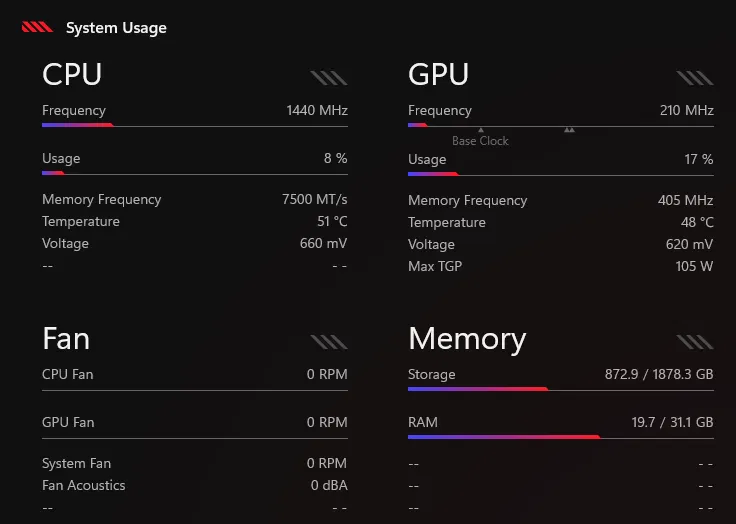The width and height of the screenshot is (736, 524).
Task: Click the RAM usage bar
Action: (561, 437)
